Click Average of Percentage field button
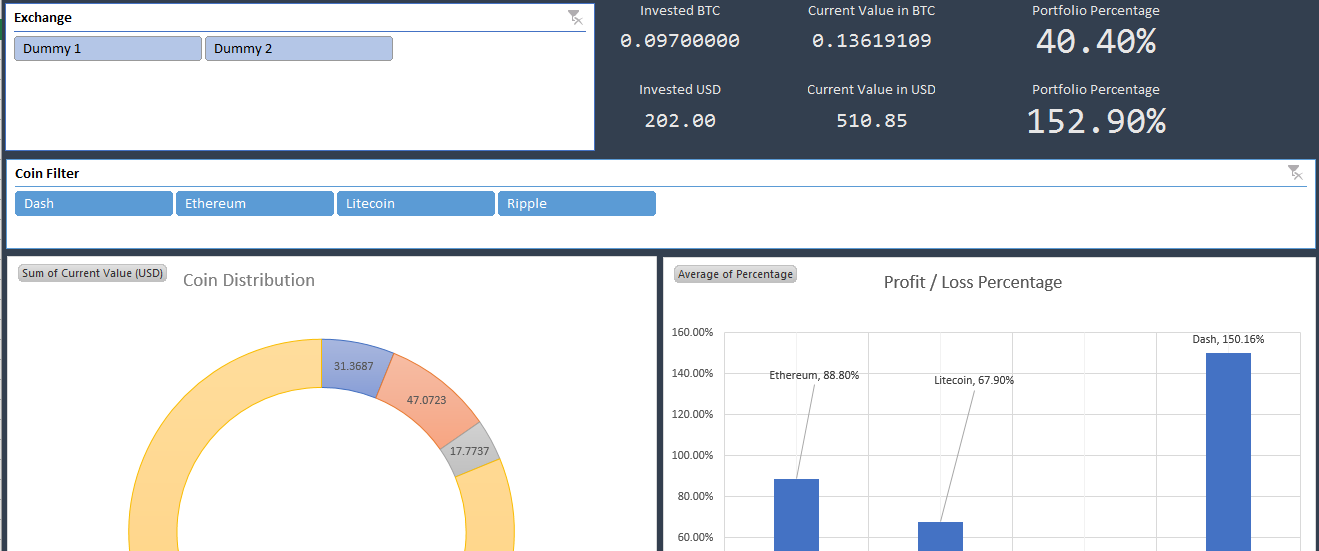 [736, 274]
